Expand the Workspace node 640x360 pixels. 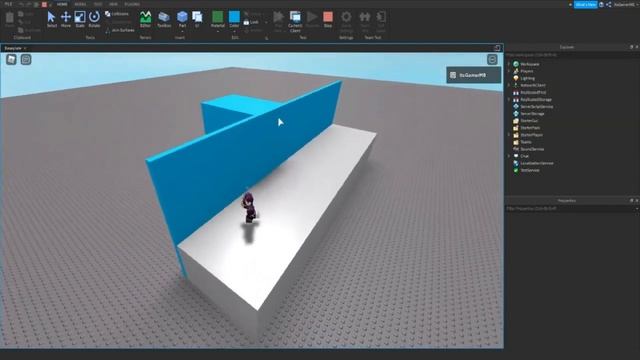pos(509,64)
